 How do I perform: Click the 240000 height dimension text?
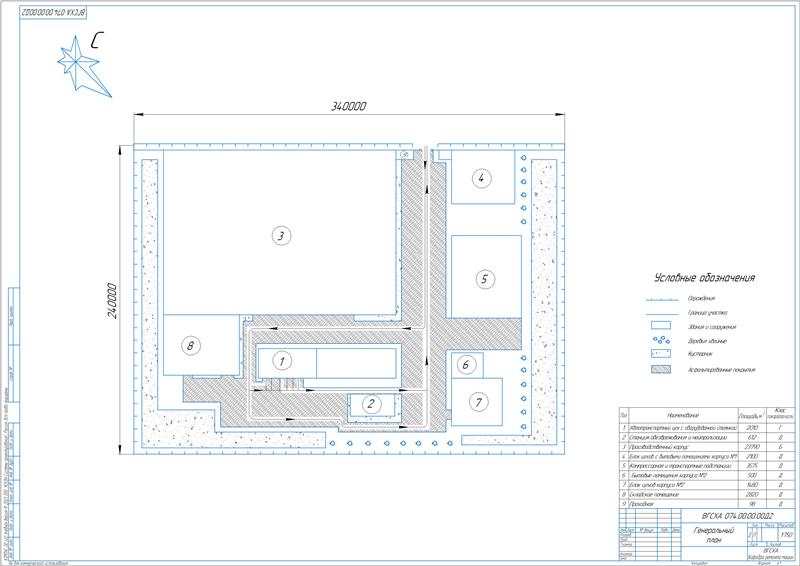point(112,301)
